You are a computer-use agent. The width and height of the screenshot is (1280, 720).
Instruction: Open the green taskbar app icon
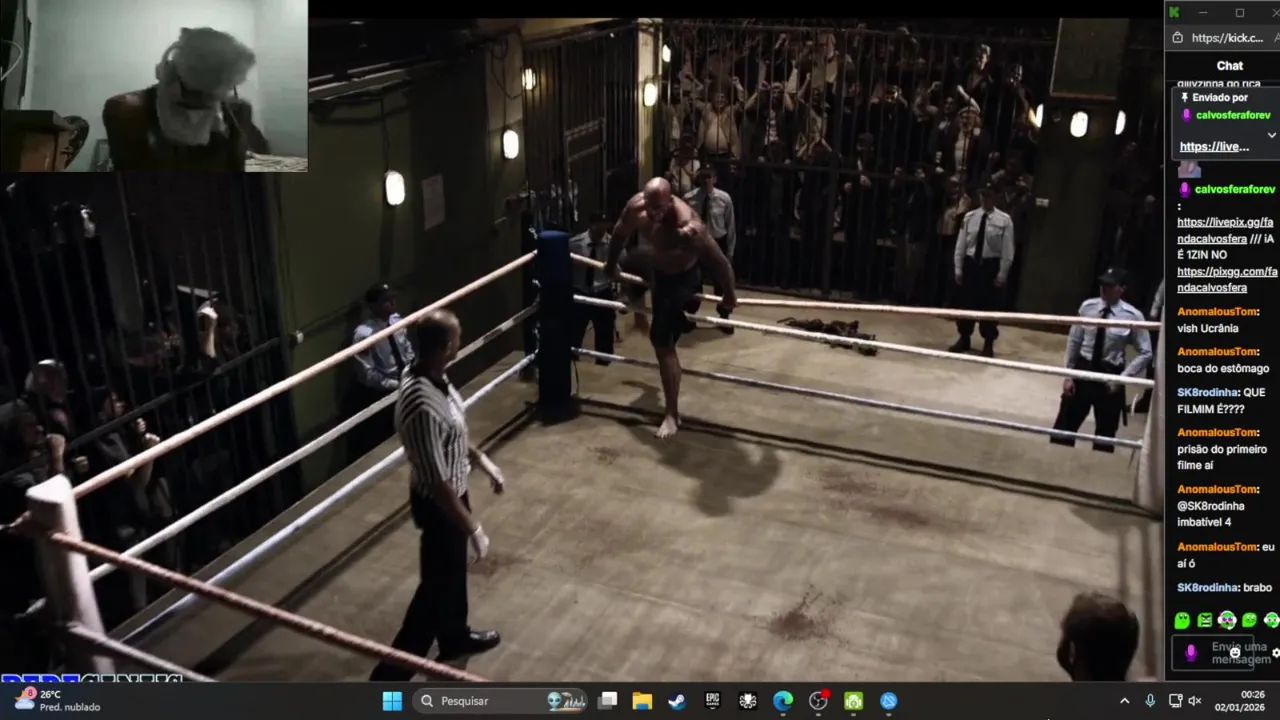pyautogui.click(x=853, y=701)
